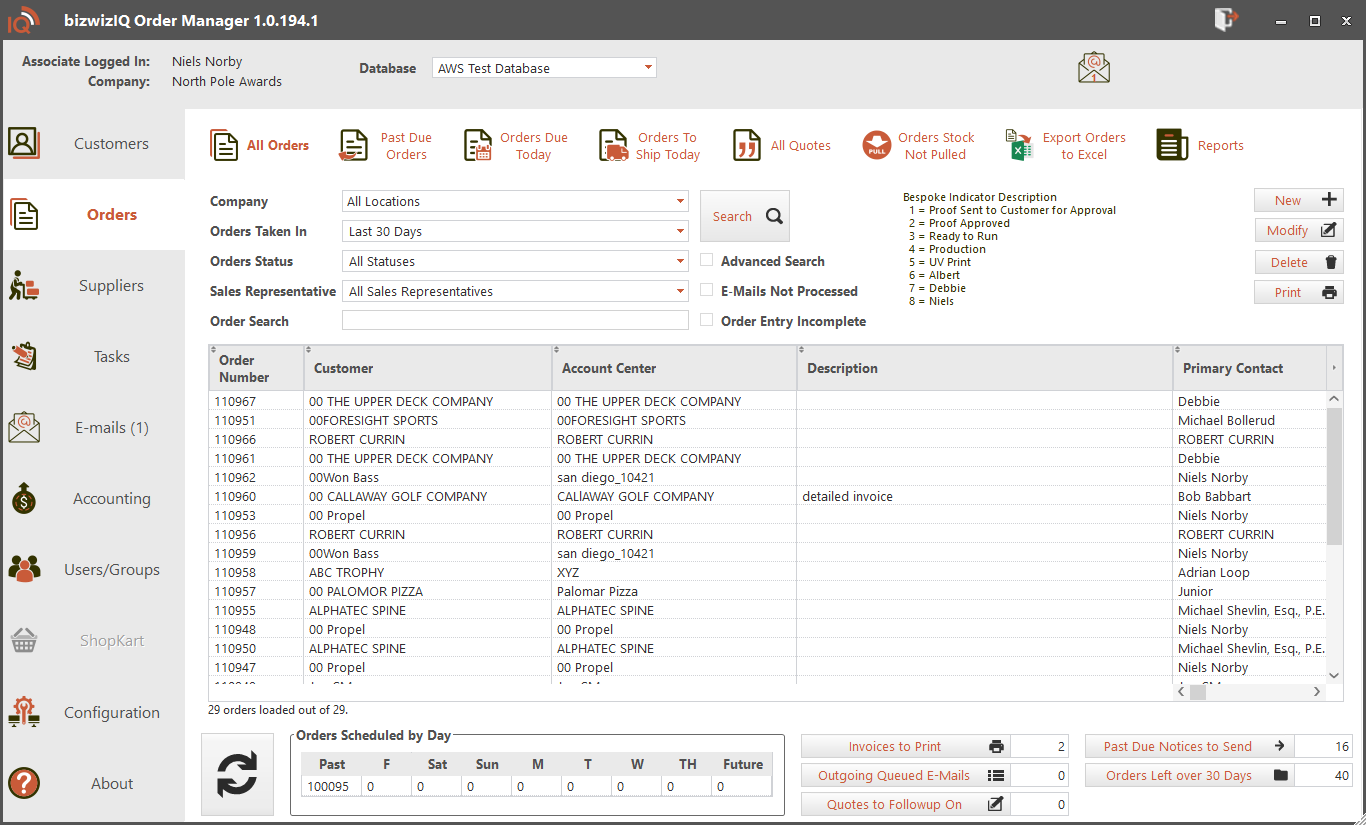Screen dimensions: 1366x825
Task: Click the Order Search text field
Action: click(x=515, y=321)
